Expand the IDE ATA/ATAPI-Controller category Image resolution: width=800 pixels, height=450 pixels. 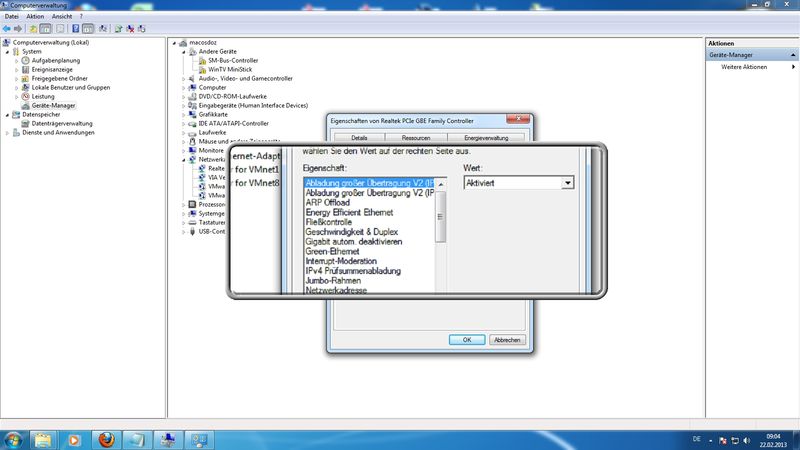[184, 124]
